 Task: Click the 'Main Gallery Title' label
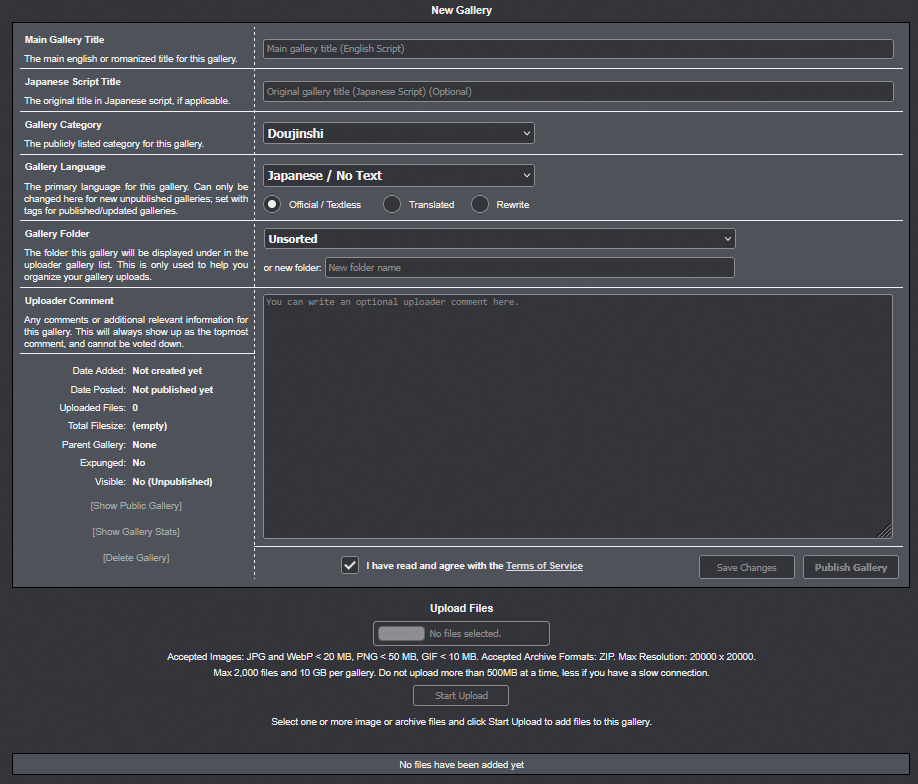click(x=64, y=40)
